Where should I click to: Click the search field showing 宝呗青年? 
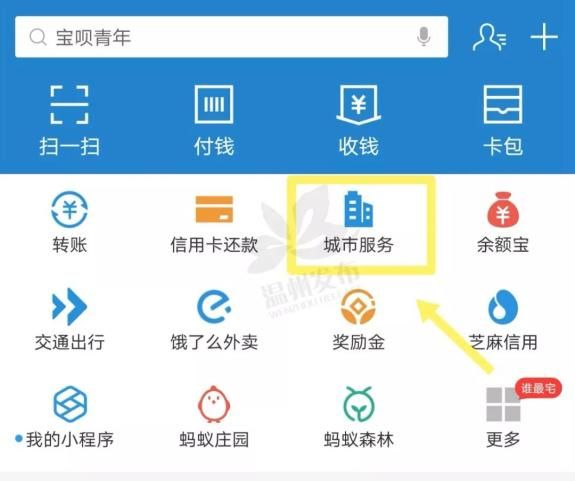[231, 37]
